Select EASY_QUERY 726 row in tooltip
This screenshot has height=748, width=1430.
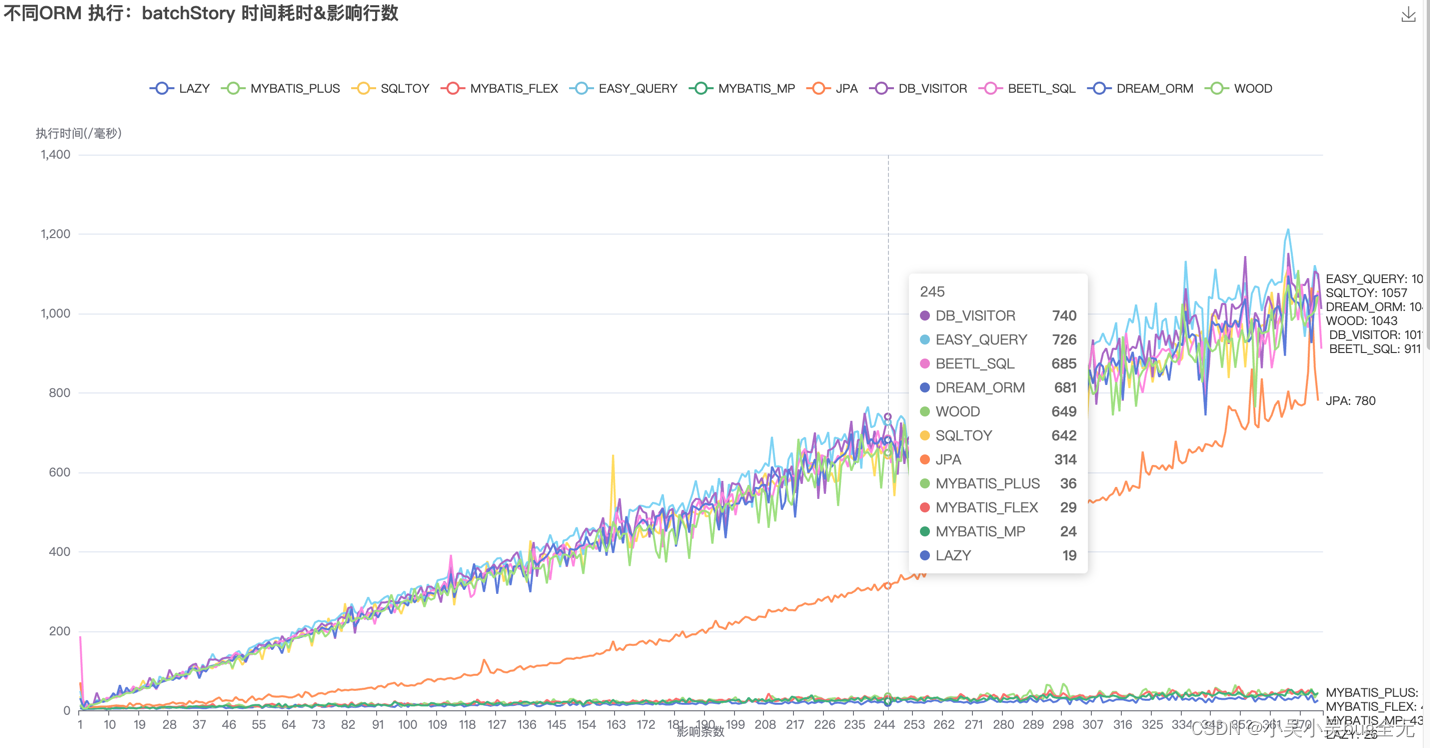pos(998,340)
